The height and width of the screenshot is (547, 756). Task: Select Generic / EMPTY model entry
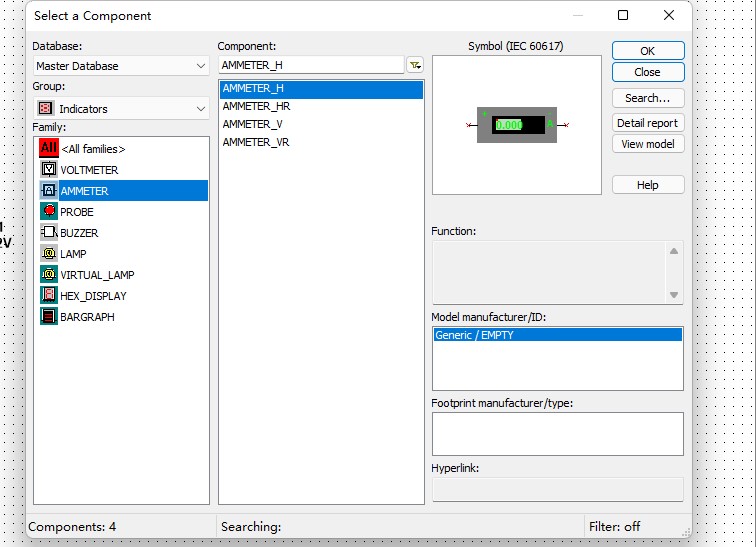pyautogui.click(x=558, y=335)
